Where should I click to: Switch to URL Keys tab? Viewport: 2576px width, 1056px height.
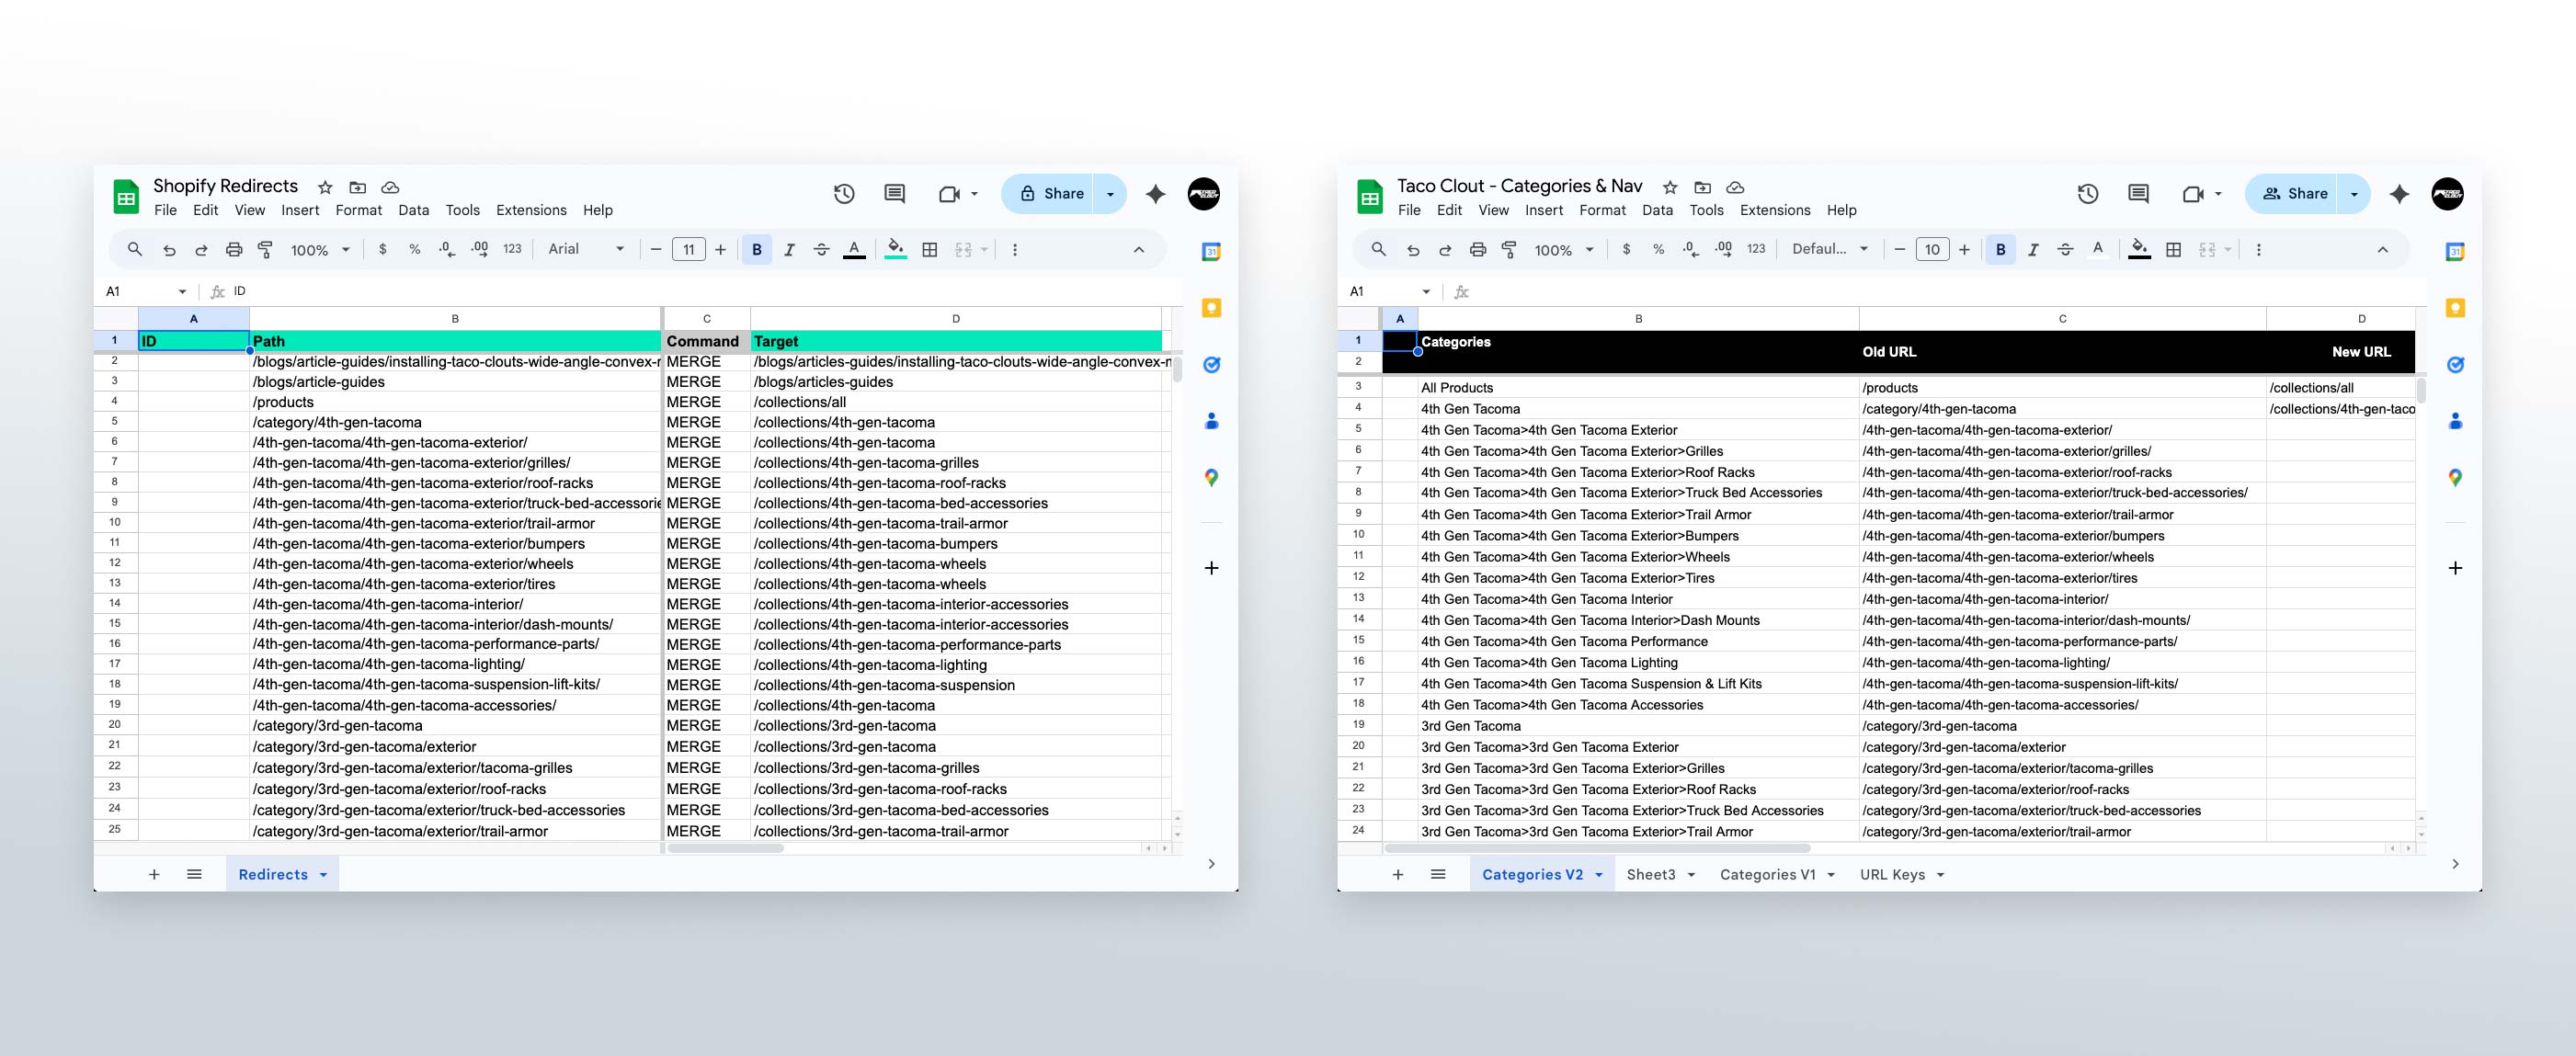1892,875
